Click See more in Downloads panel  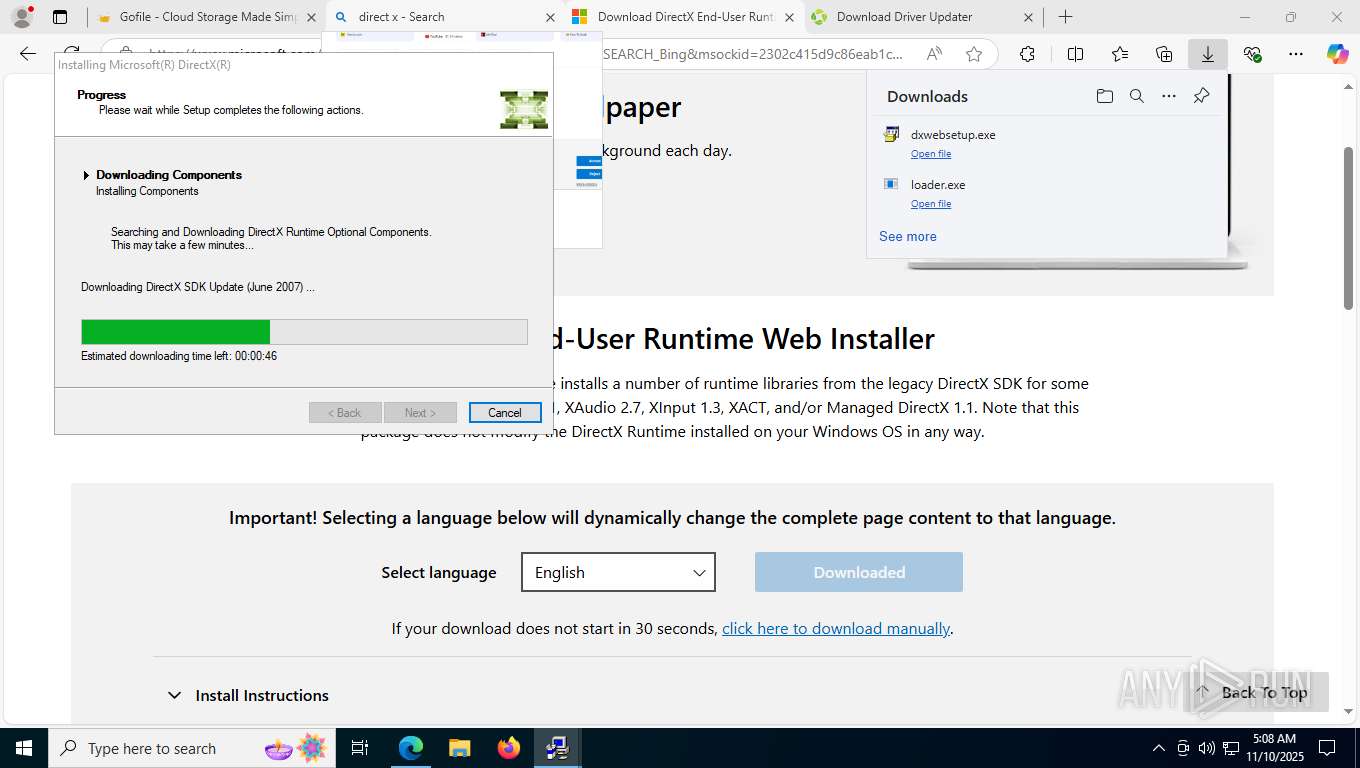[908, 236]
